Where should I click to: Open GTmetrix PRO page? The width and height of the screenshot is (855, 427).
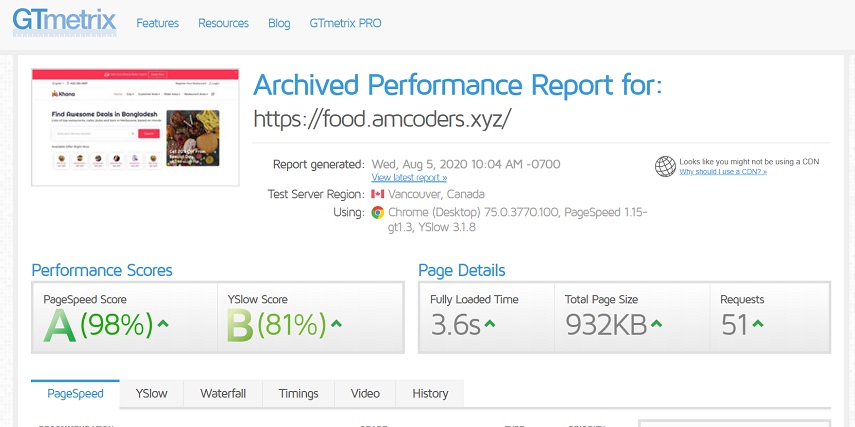point(345,23)
